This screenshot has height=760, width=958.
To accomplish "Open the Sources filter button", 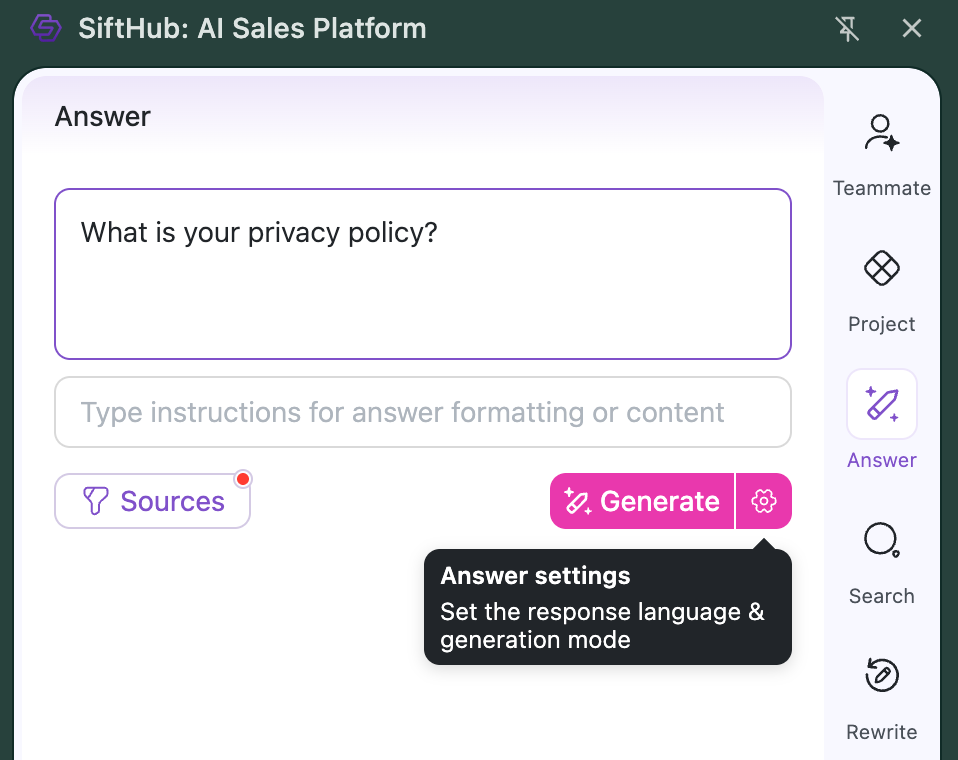I will pos(152,501).
